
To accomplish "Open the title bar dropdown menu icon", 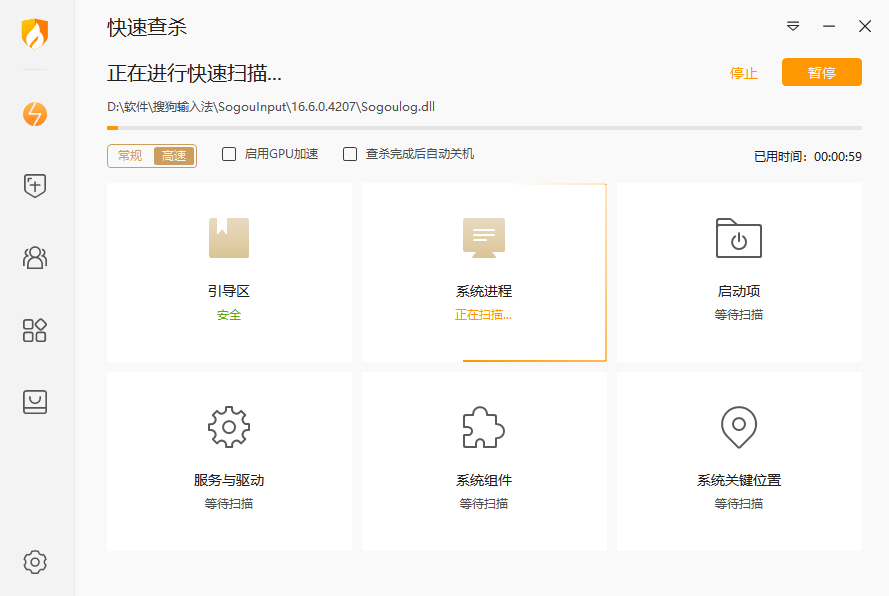I will point(793,26).
